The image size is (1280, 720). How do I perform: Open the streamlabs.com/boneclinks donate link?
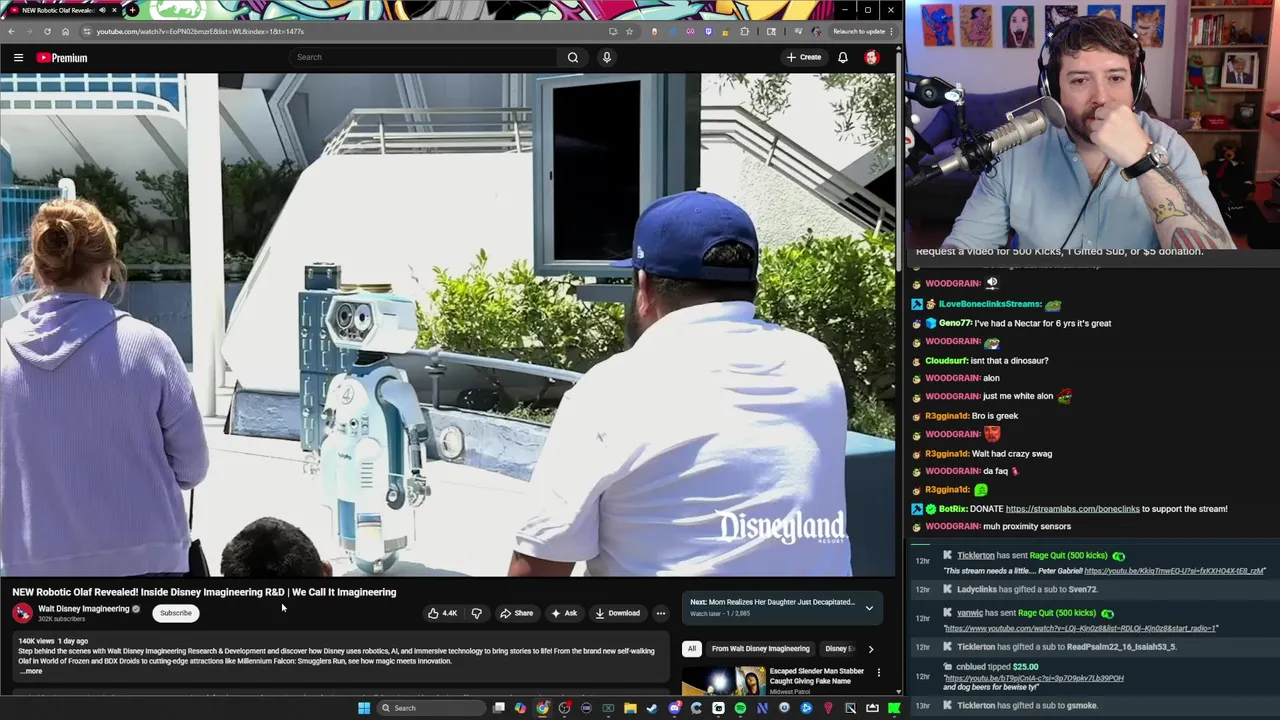[x=1072, y=509]
